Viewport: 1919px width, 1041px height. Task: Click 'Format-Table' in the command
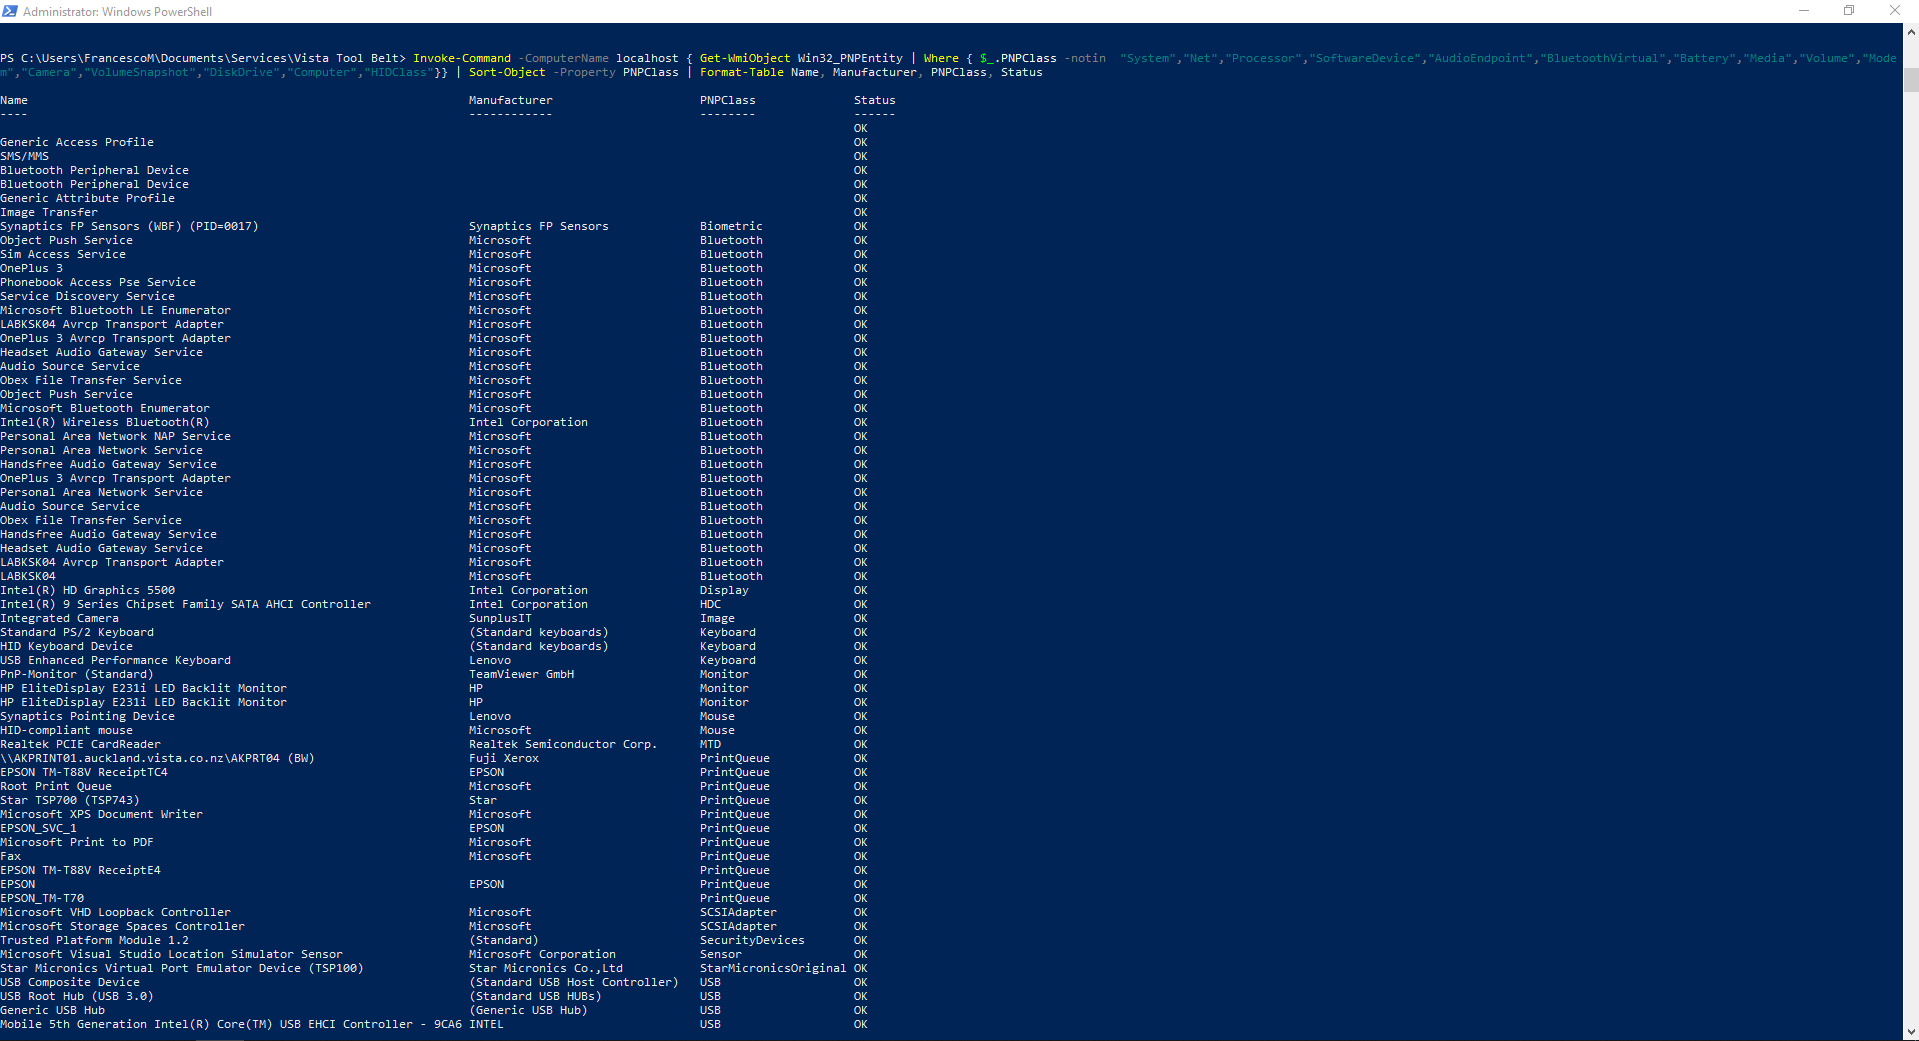click(x=742, y=72)
